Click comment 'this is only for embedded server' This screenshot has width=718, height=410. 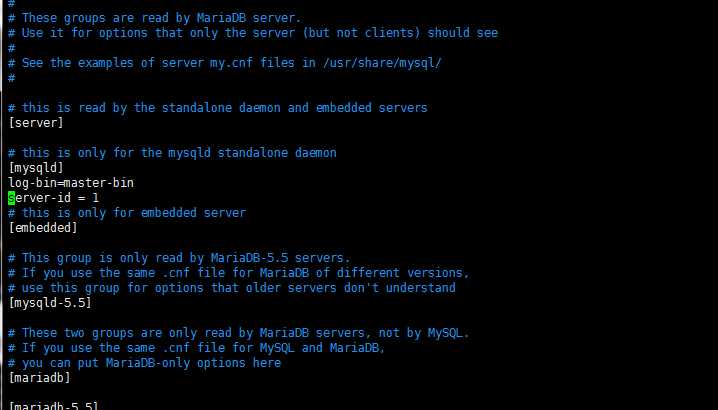point(127,213)
